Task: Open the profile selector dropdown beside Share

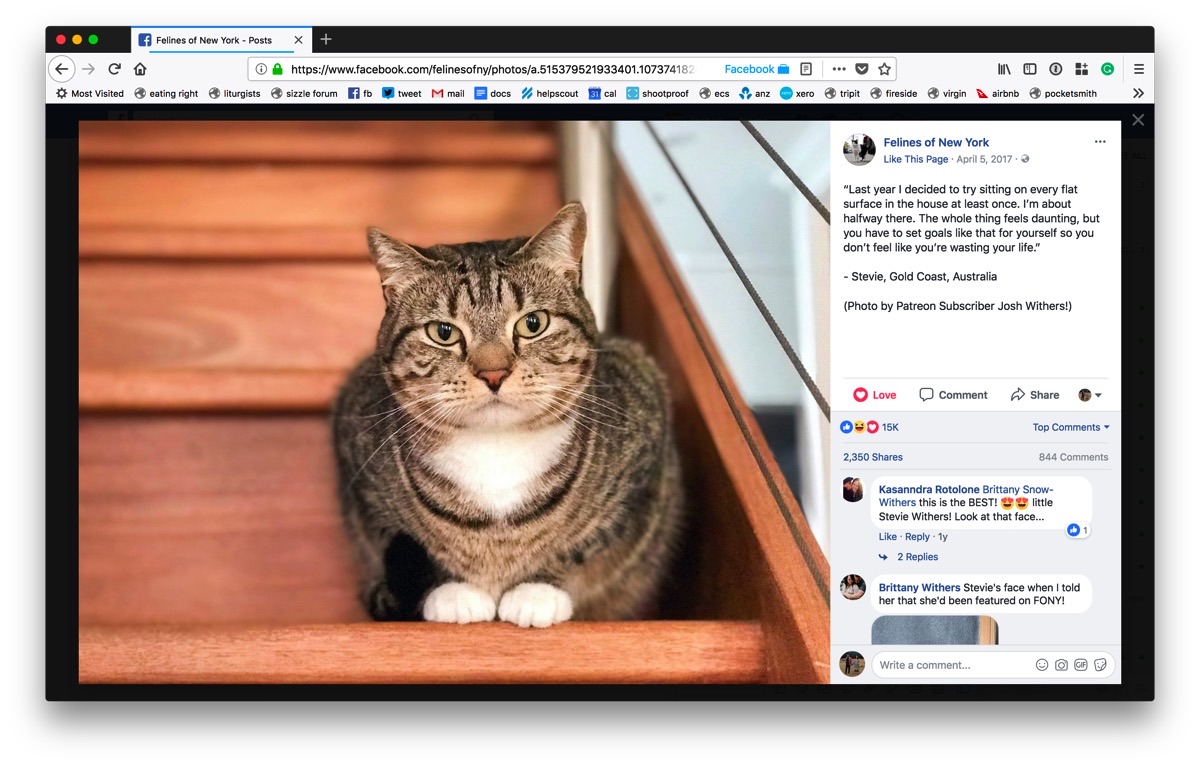Action: click(1090, 395)
